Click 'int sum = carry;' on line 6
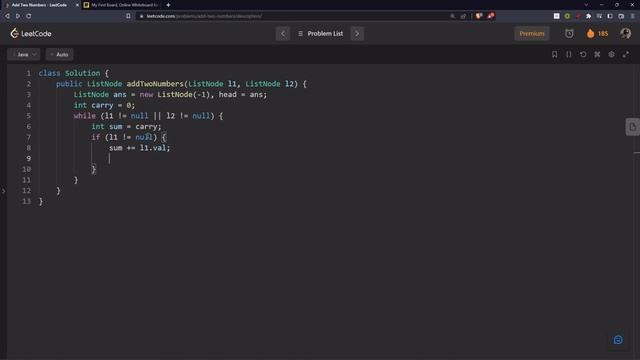The image size is (640, 360). [126, 127]
